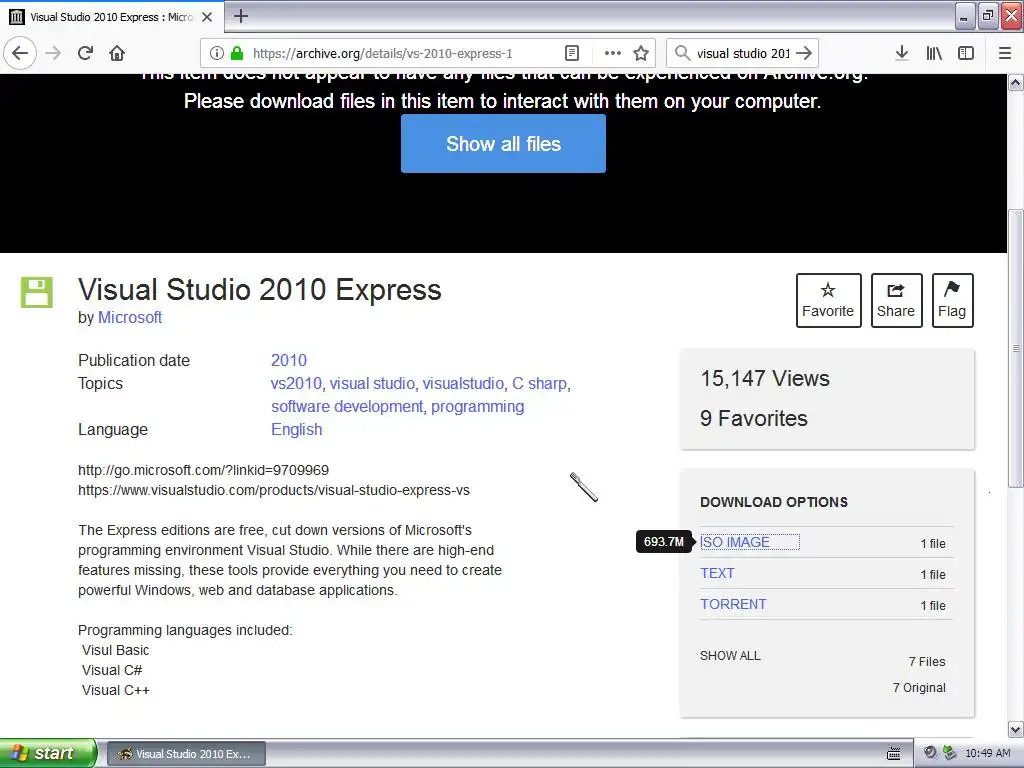The height and width of the screenshot is (768, 1024).
Task: Open the vs2010 topic link
Action: (x=296, y=383)
